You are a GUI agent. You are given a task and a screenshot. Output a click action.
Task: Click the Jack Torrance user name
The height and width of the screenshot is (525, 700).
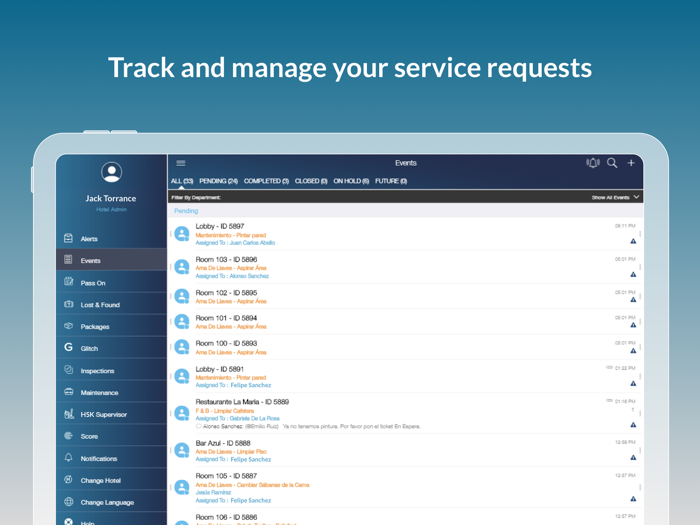click(x=111, y=198)
